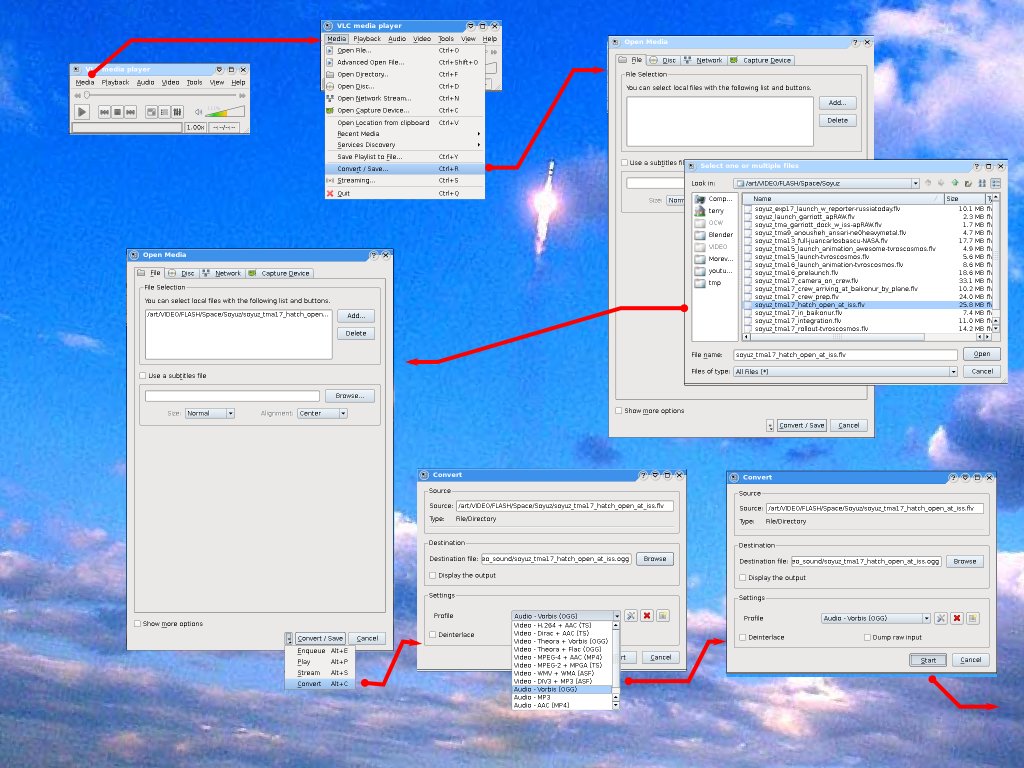
Task: Create new profile icon in Convert dialog with Start button
Action: 973,618
